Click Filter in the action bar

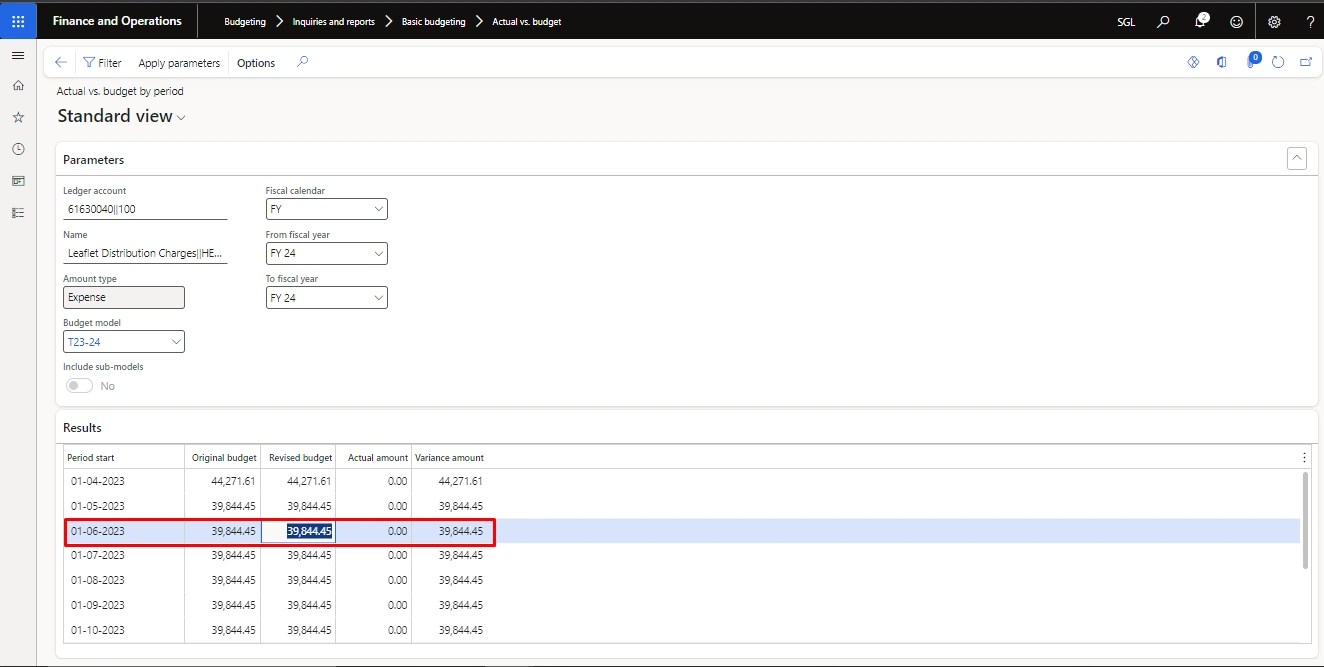click(x=102, y=62)
